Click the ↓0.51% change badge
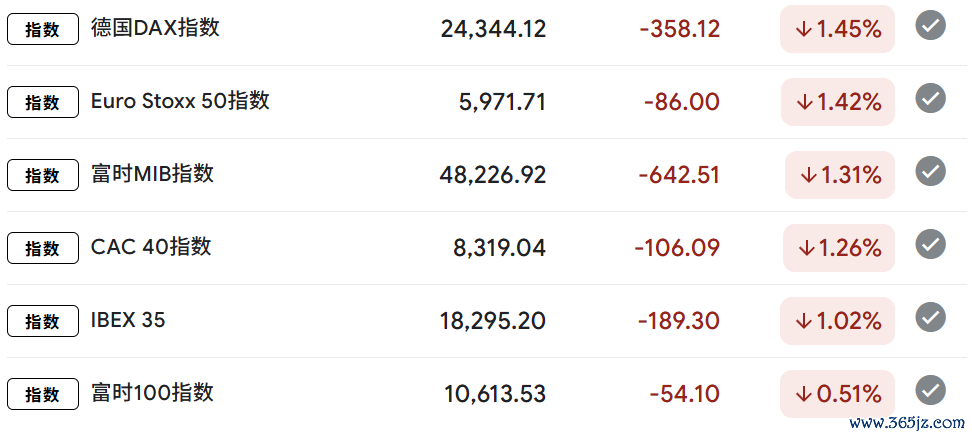 pos(838,394)
